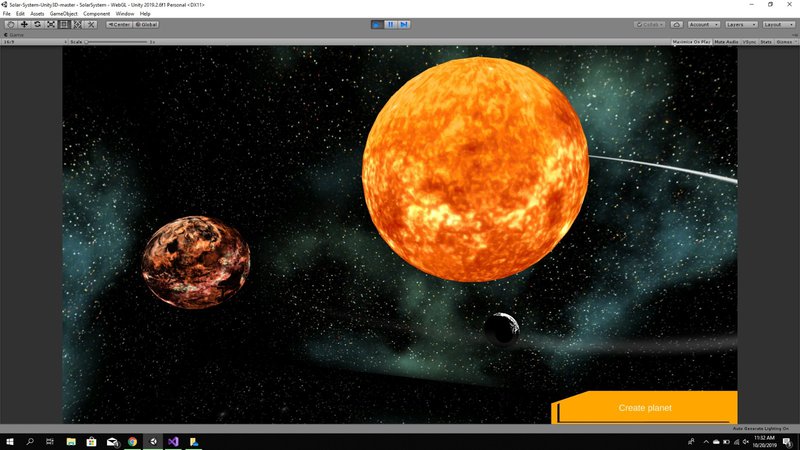Toggle pivot Center button
The image size is (800, 450).
tap(119, 24)
